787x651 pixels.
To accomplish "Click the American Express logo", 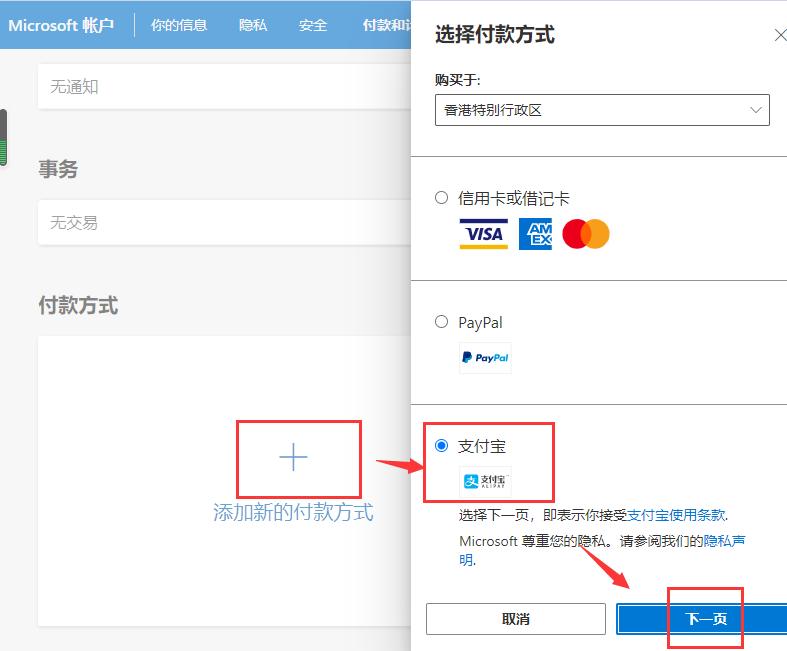I will point(535,234).
